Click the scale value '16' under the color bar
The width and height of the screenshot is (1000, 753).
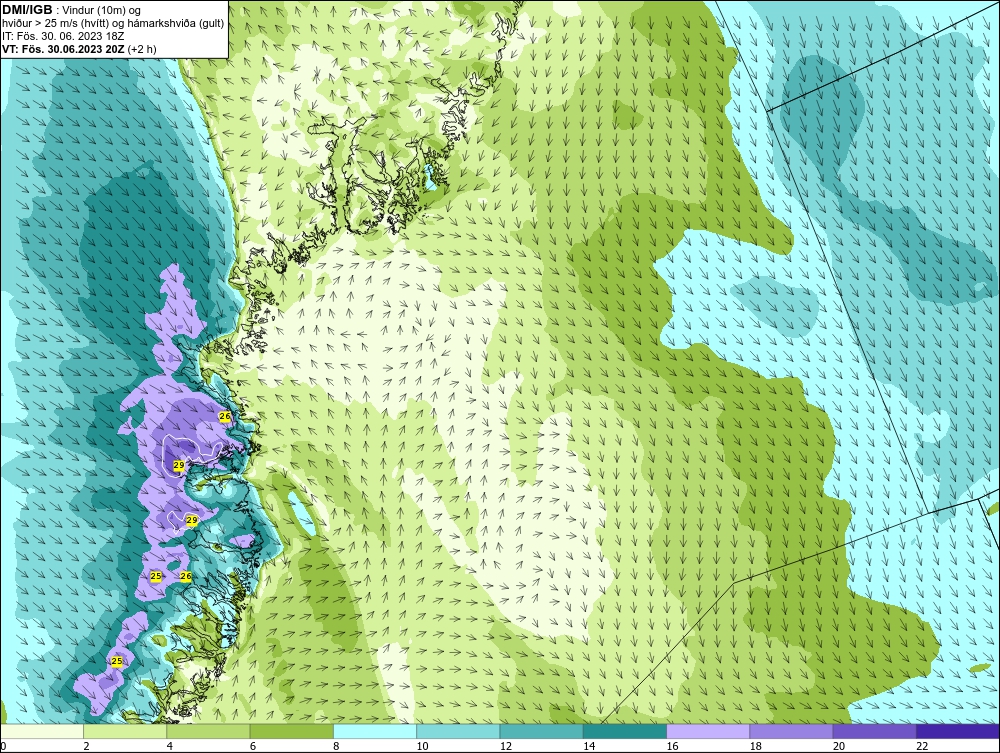pyautogui.click(x=672, y=747)
